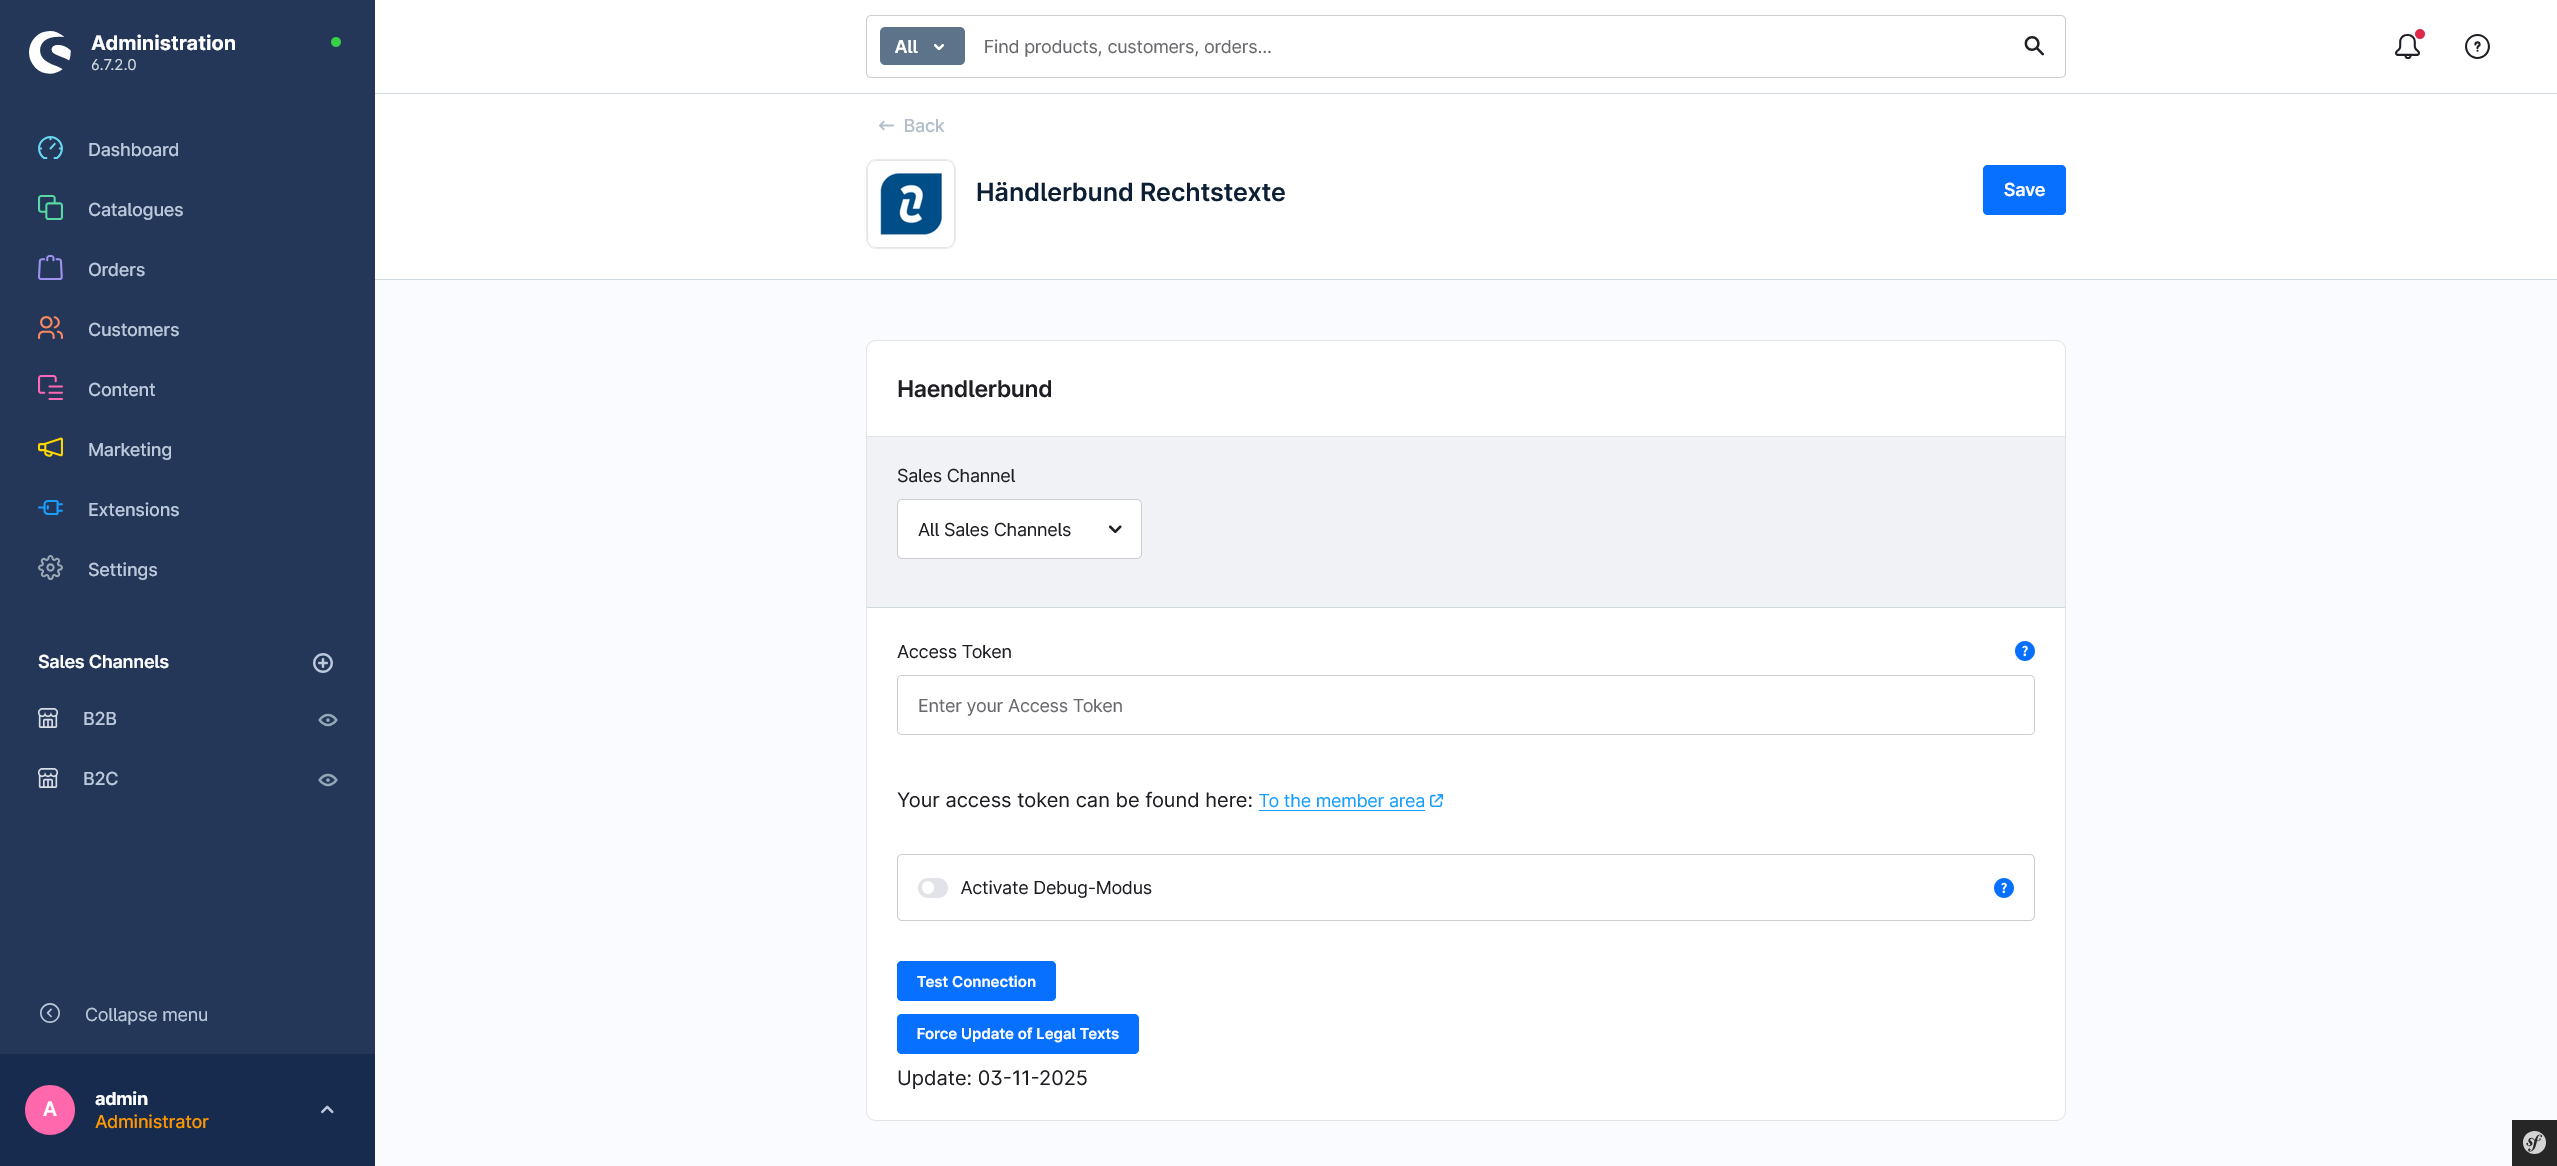This screenshot has height=1166, width=2557.
Task: Open the All Sales Channels dropdown
Action: [x=1018, y=529]
